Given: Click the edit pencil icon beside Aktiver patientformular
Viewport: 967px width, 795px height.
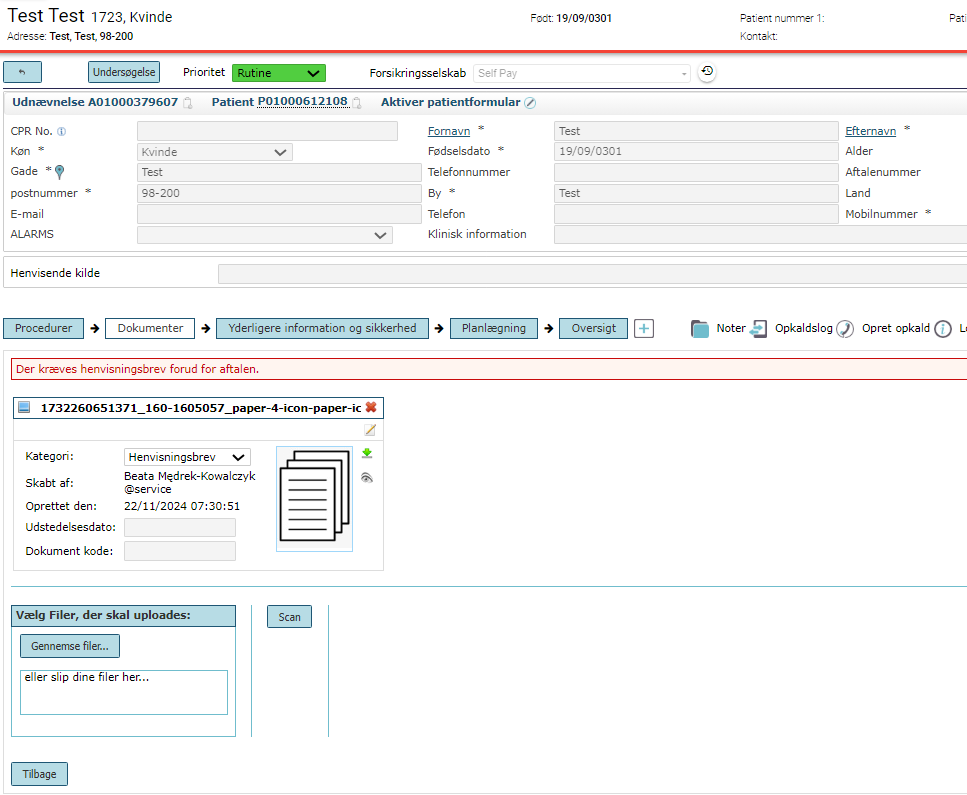Looking at the screenshot, I should [x=530, y=103].
